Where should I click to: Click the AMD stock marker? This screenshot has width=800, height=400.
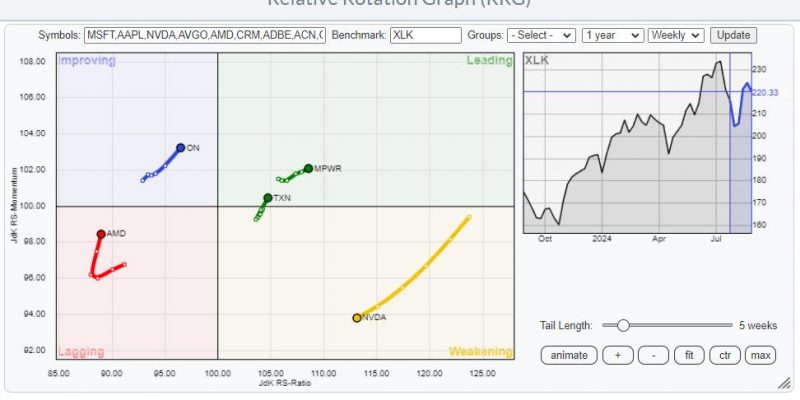101,234
